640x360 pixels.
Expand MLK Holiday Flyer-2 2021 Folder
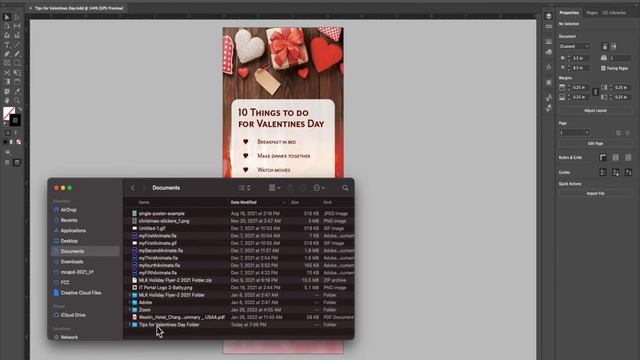(x=130, y=295)
